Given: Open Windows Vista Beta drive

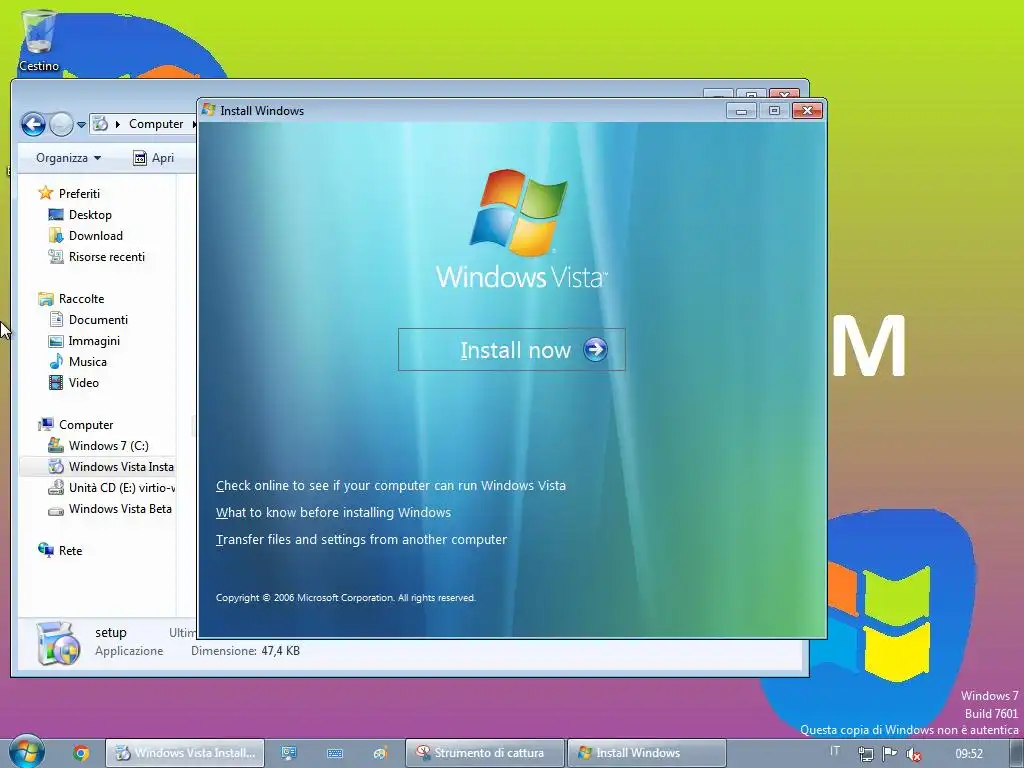Looking at the screenshot, I should tap(120, 509).
